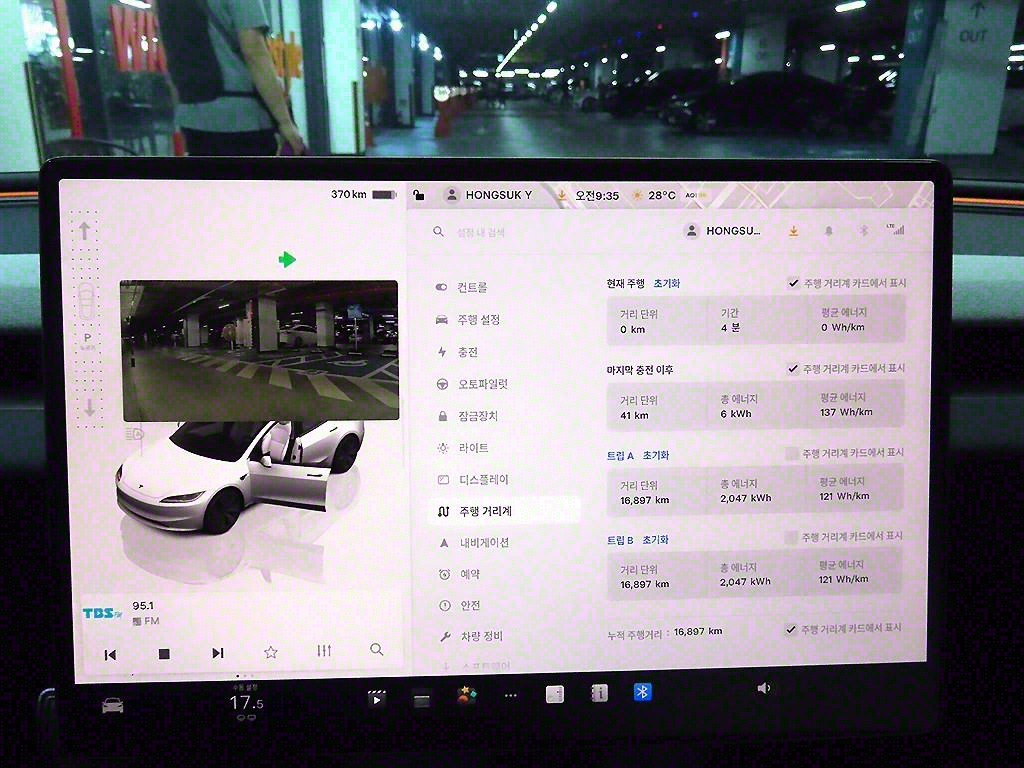The image size is (1024, 768).
Task: Toggle odometer-card checkbox for 누적 주행거리
Action: pos(790,629)
